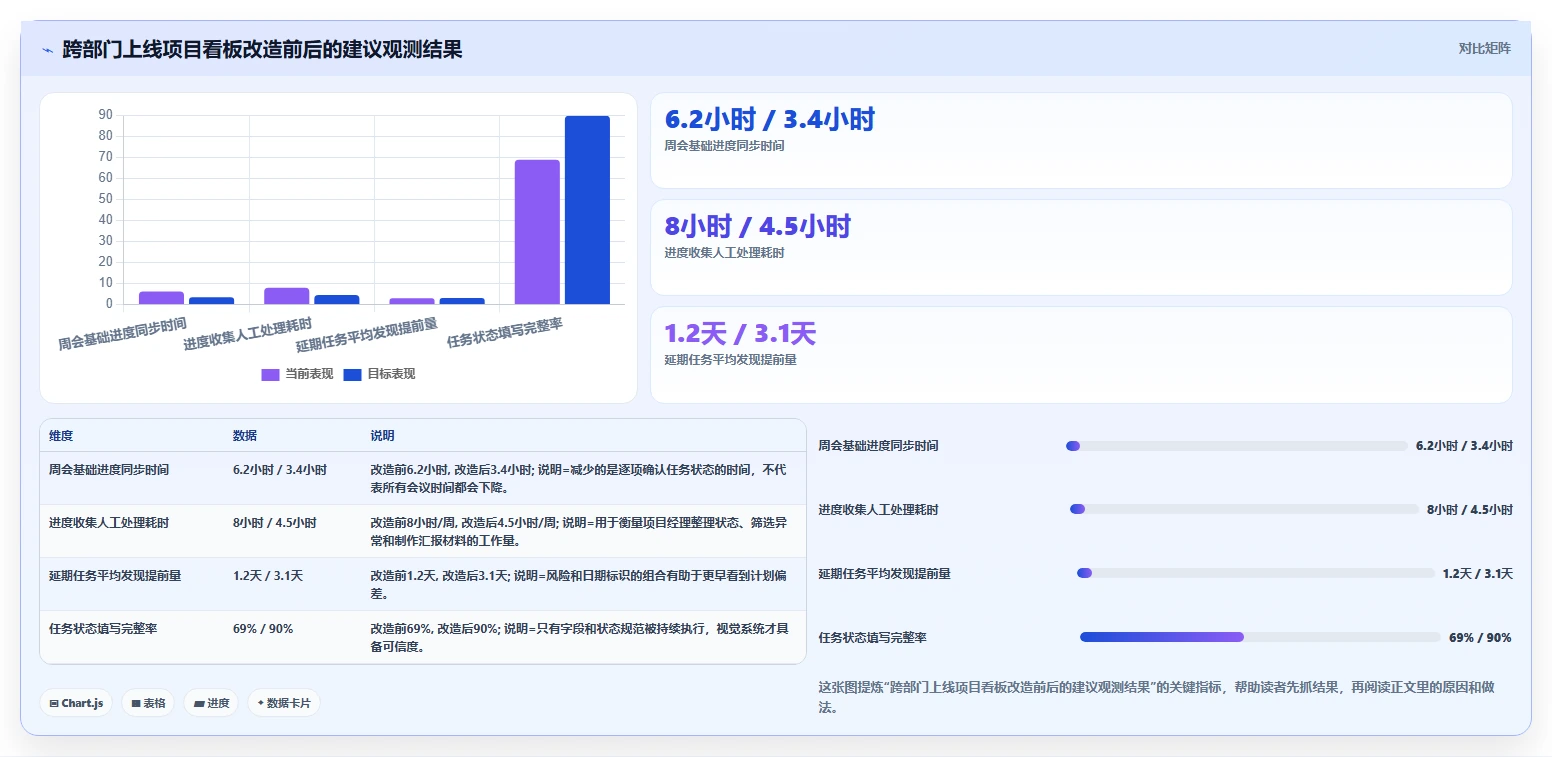Select the 进度收集人工处理耗时 table row name
Screen dimensions: 1552x757
(x=109, y=522)
